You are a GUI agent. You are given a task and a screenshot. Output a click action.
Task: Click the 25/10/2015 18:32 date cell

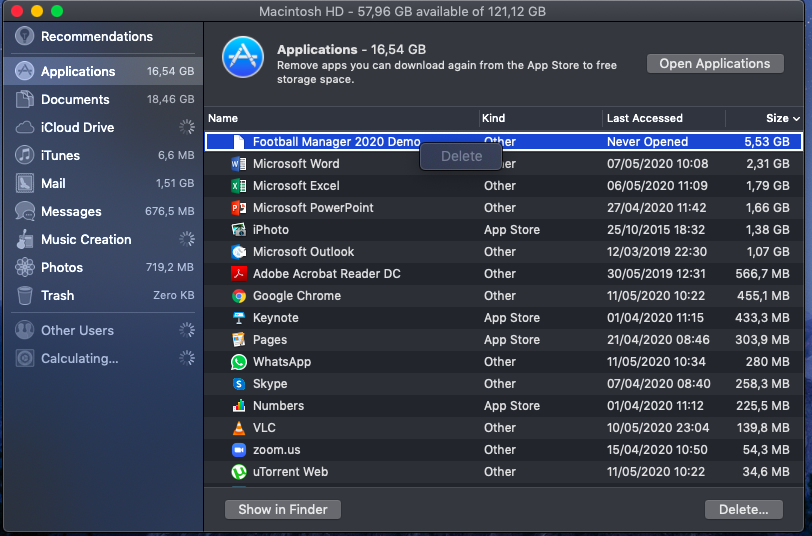pos(656,229)
